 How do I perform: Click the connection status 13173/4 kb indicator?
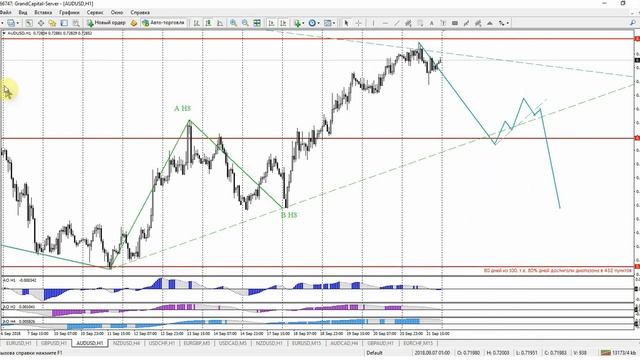click(618, 353)
